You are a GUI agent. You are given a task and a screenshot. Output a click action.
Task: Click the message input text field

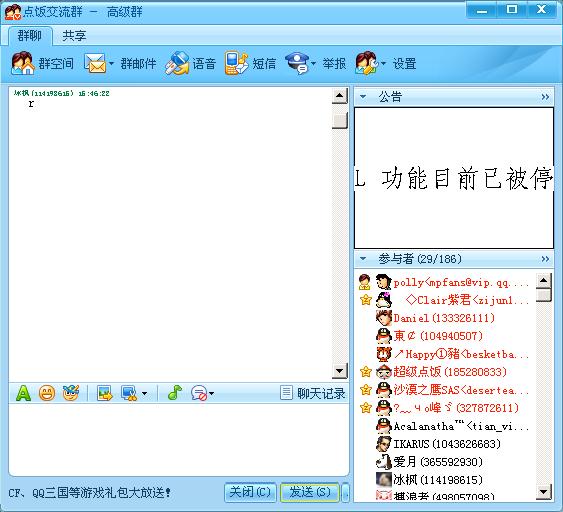[178, 440]
